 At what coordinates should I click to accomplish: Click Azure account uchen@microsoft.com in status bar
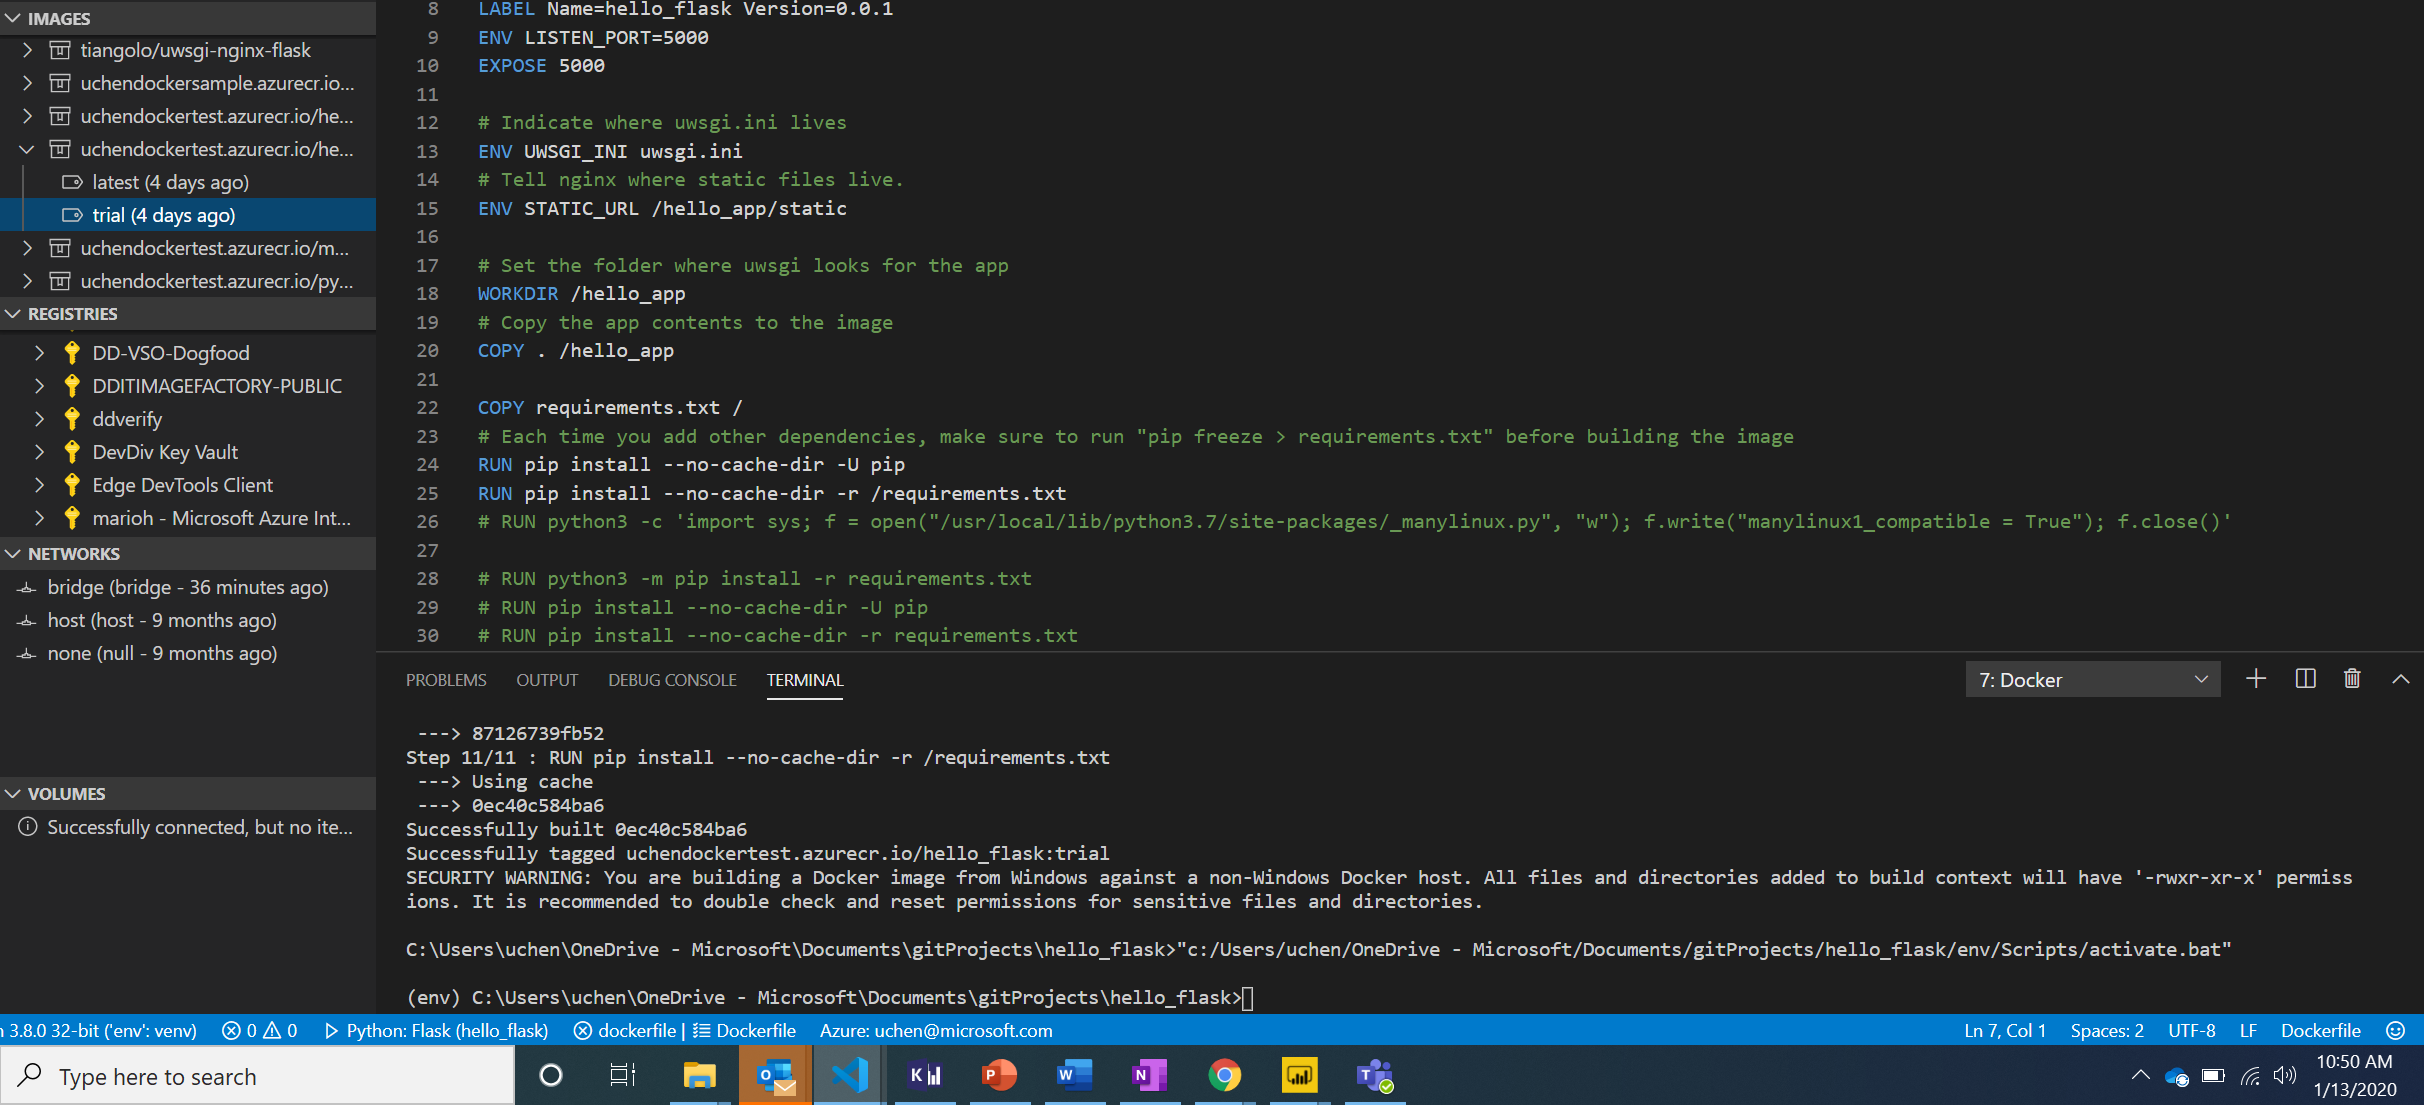[x=935, y=1030]
